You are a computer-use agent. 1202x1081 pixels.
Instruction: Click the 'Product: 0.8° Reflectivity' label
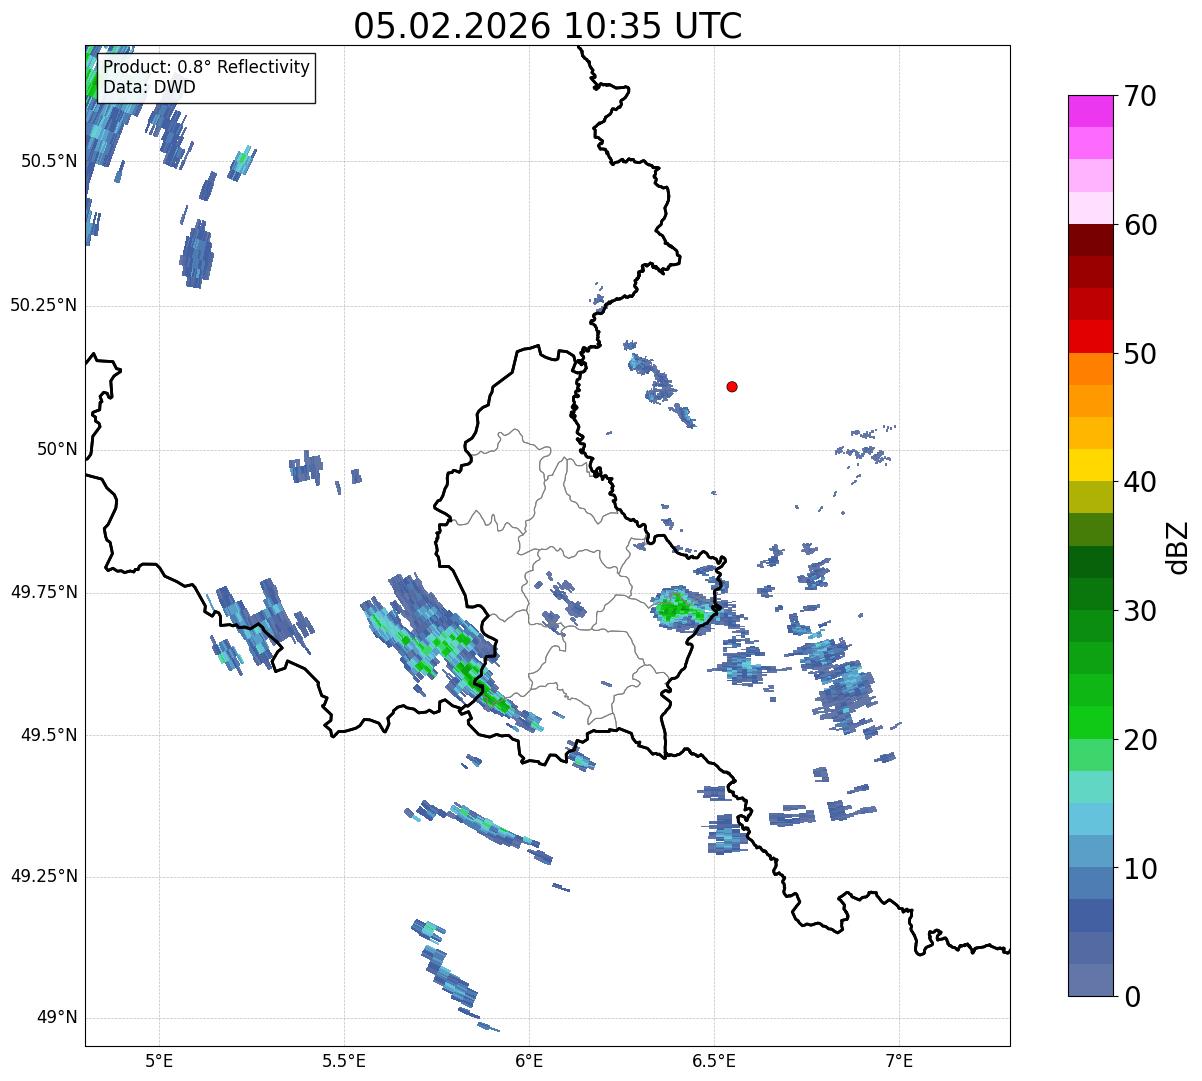pos(207,67)
